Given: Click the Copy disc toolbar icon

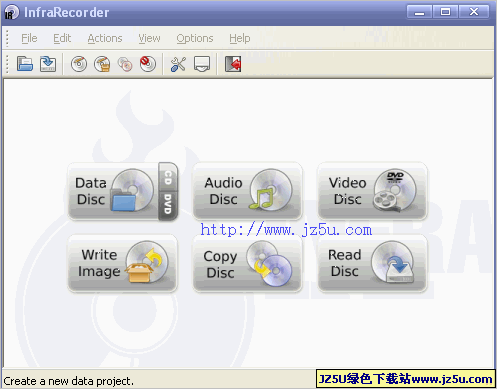Looking at the screenshot, I should pyautogui.click(x=125, y=64).
